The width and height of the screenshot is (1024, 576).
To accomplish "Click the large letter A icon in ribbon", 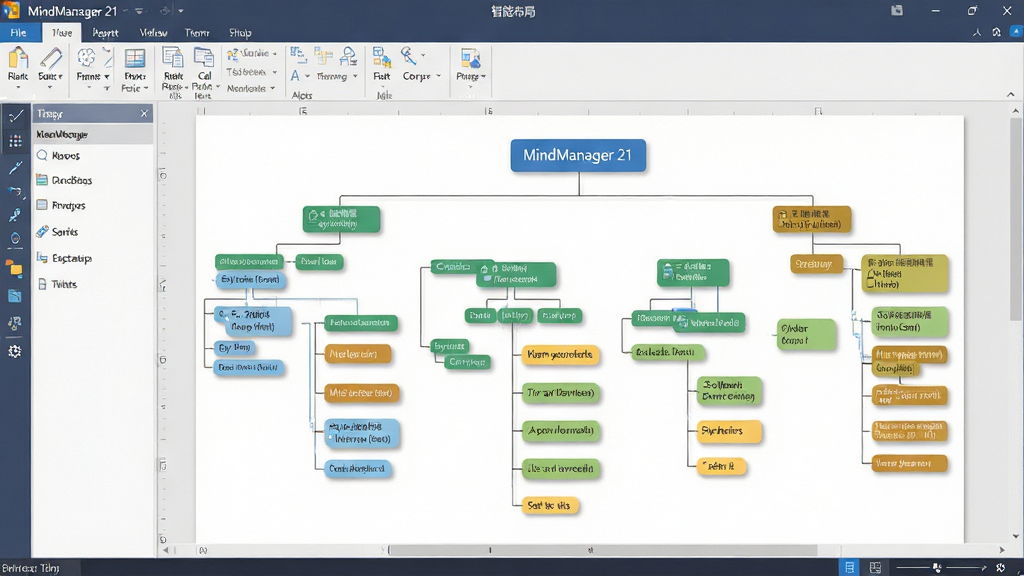I will tap(295, 76).
